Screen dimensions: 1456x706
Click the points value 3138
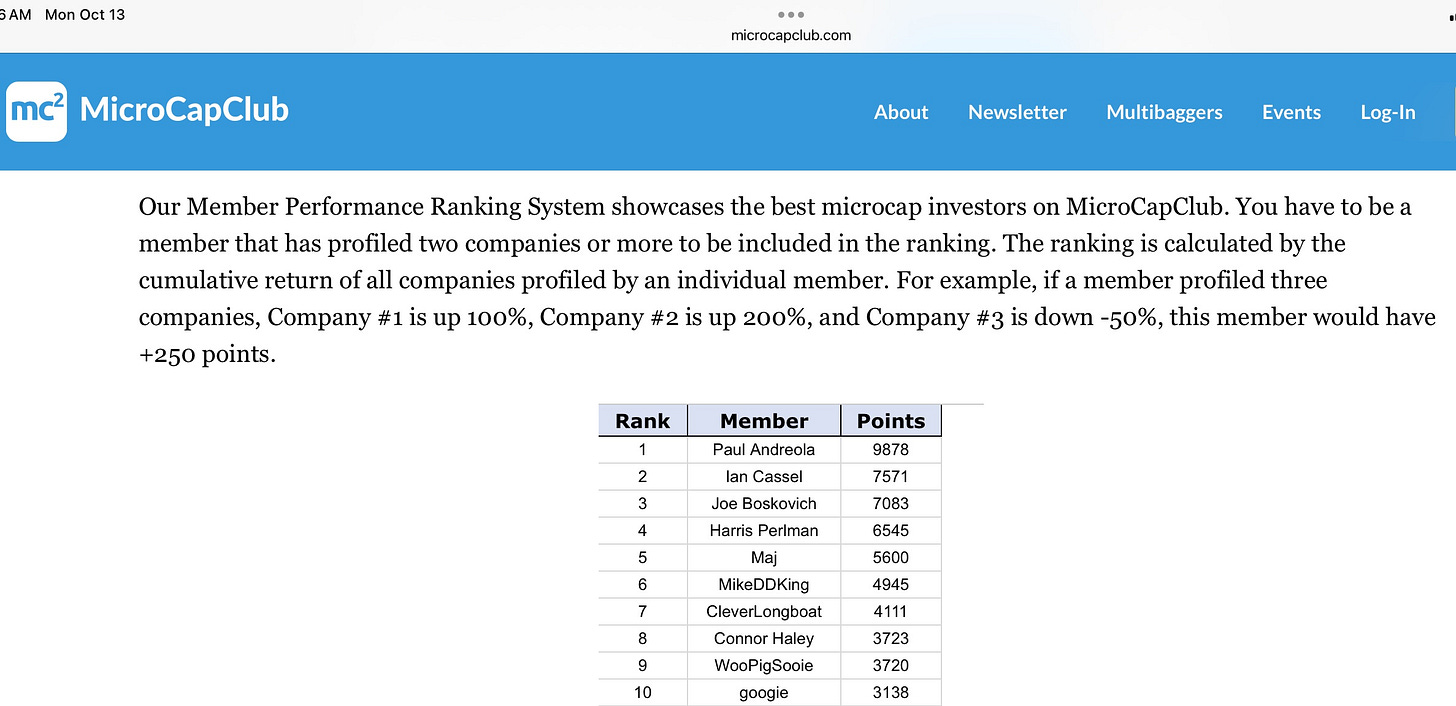click(x=891, y=692)
